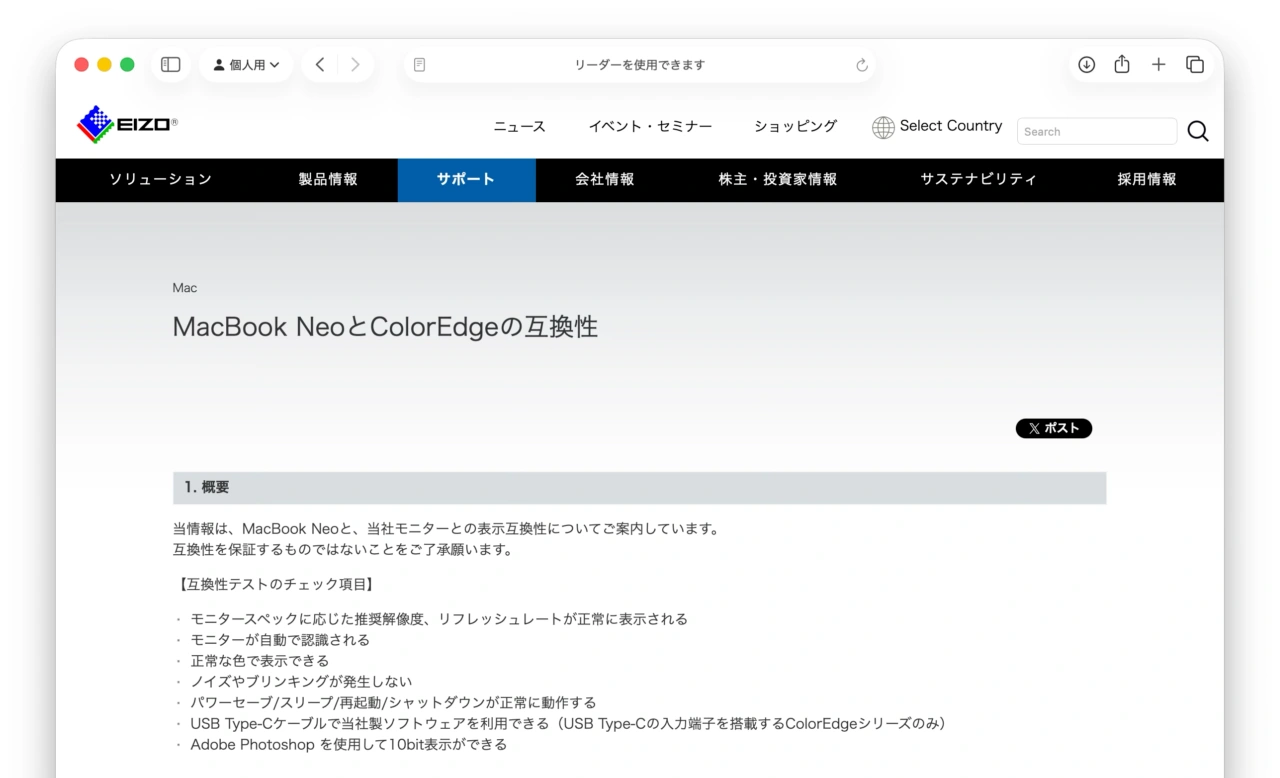Click the section header 1. 概要

click(x=639, y=488)
